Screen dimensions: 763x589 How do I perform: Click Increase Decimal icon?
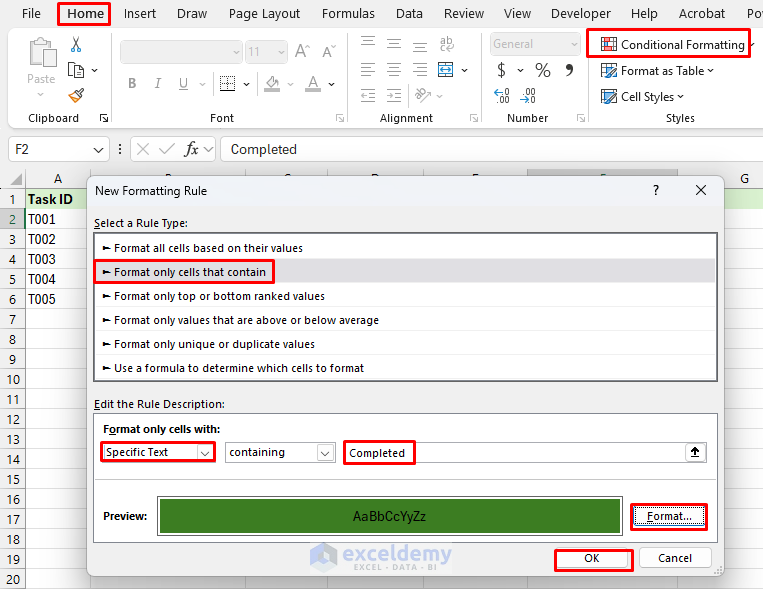coord(502,95)
